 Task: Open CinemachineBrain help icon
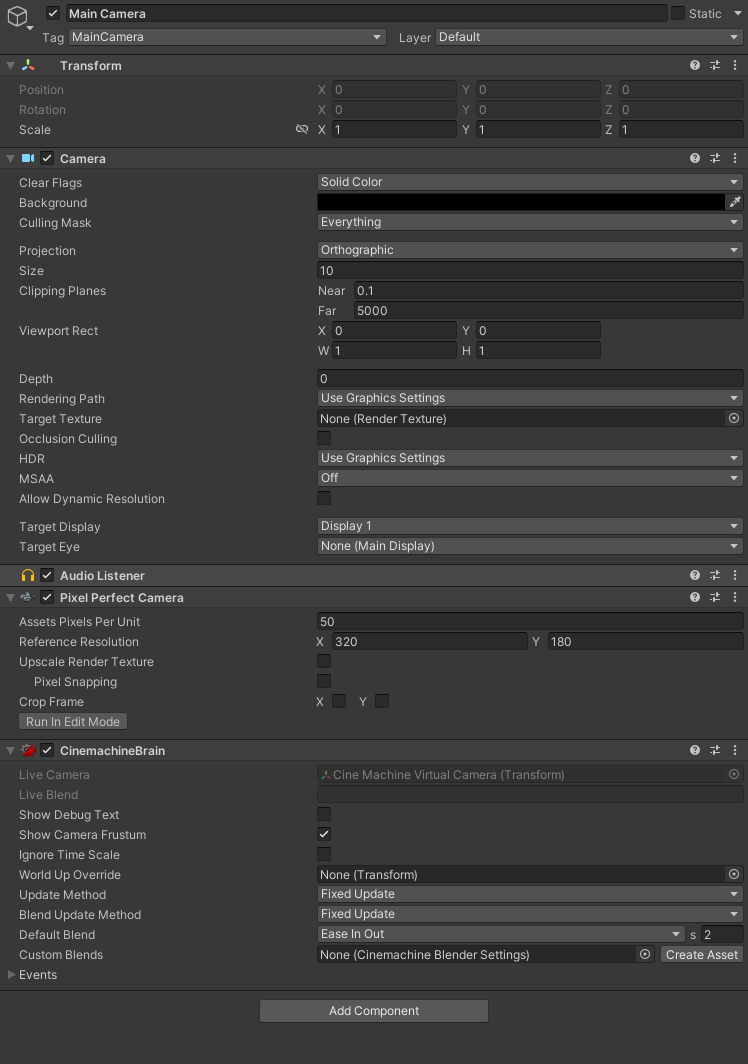(694, 750)
